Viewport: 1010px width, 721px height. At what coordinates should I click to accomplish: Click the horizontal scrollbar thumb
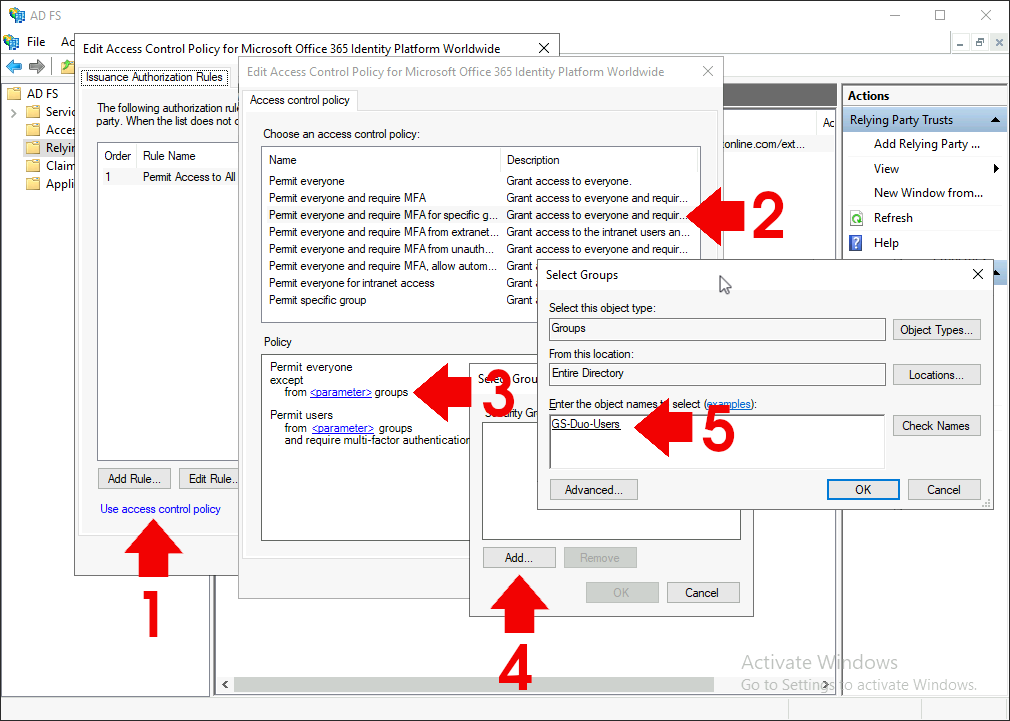(x=473, y=684)
